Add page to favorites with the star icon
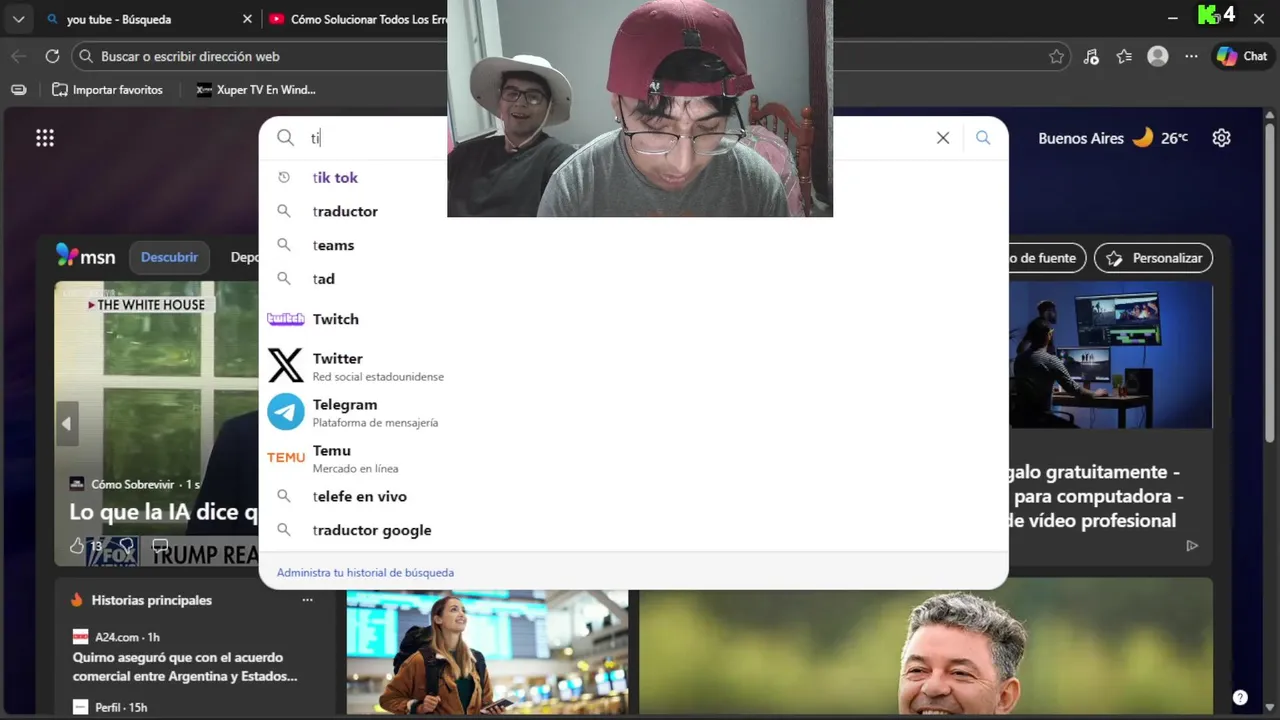This screenshot has height=720, width=1280. (x=1056, y=57)
